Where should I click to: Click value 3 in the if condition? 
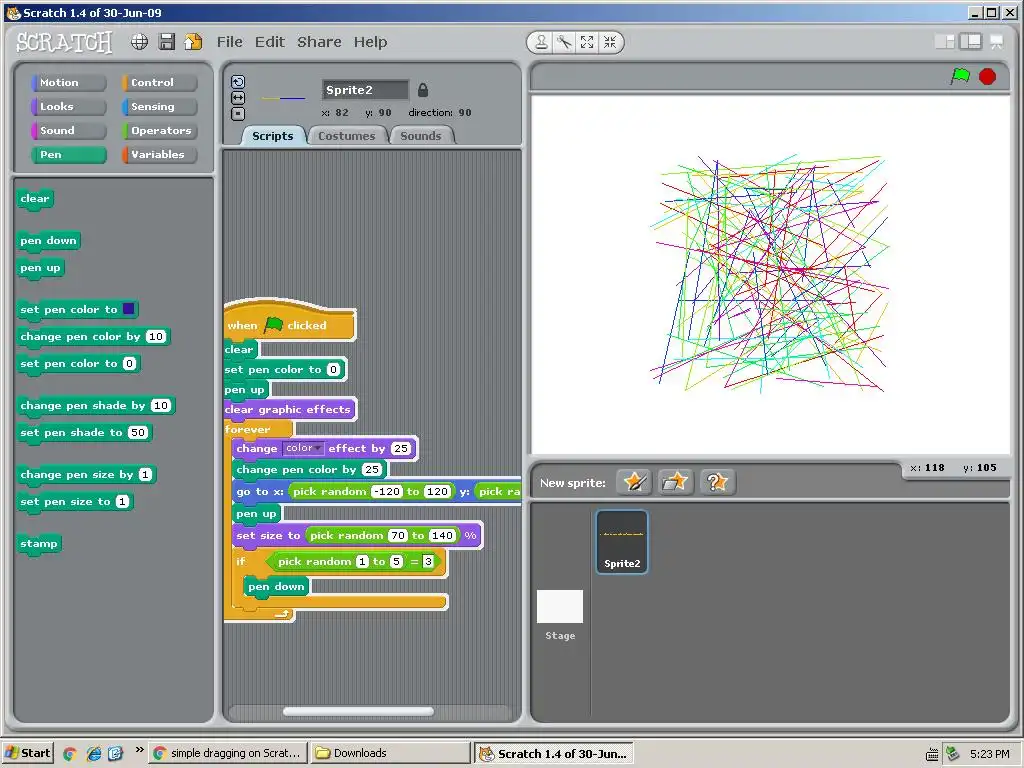click(x=428, y=561)
